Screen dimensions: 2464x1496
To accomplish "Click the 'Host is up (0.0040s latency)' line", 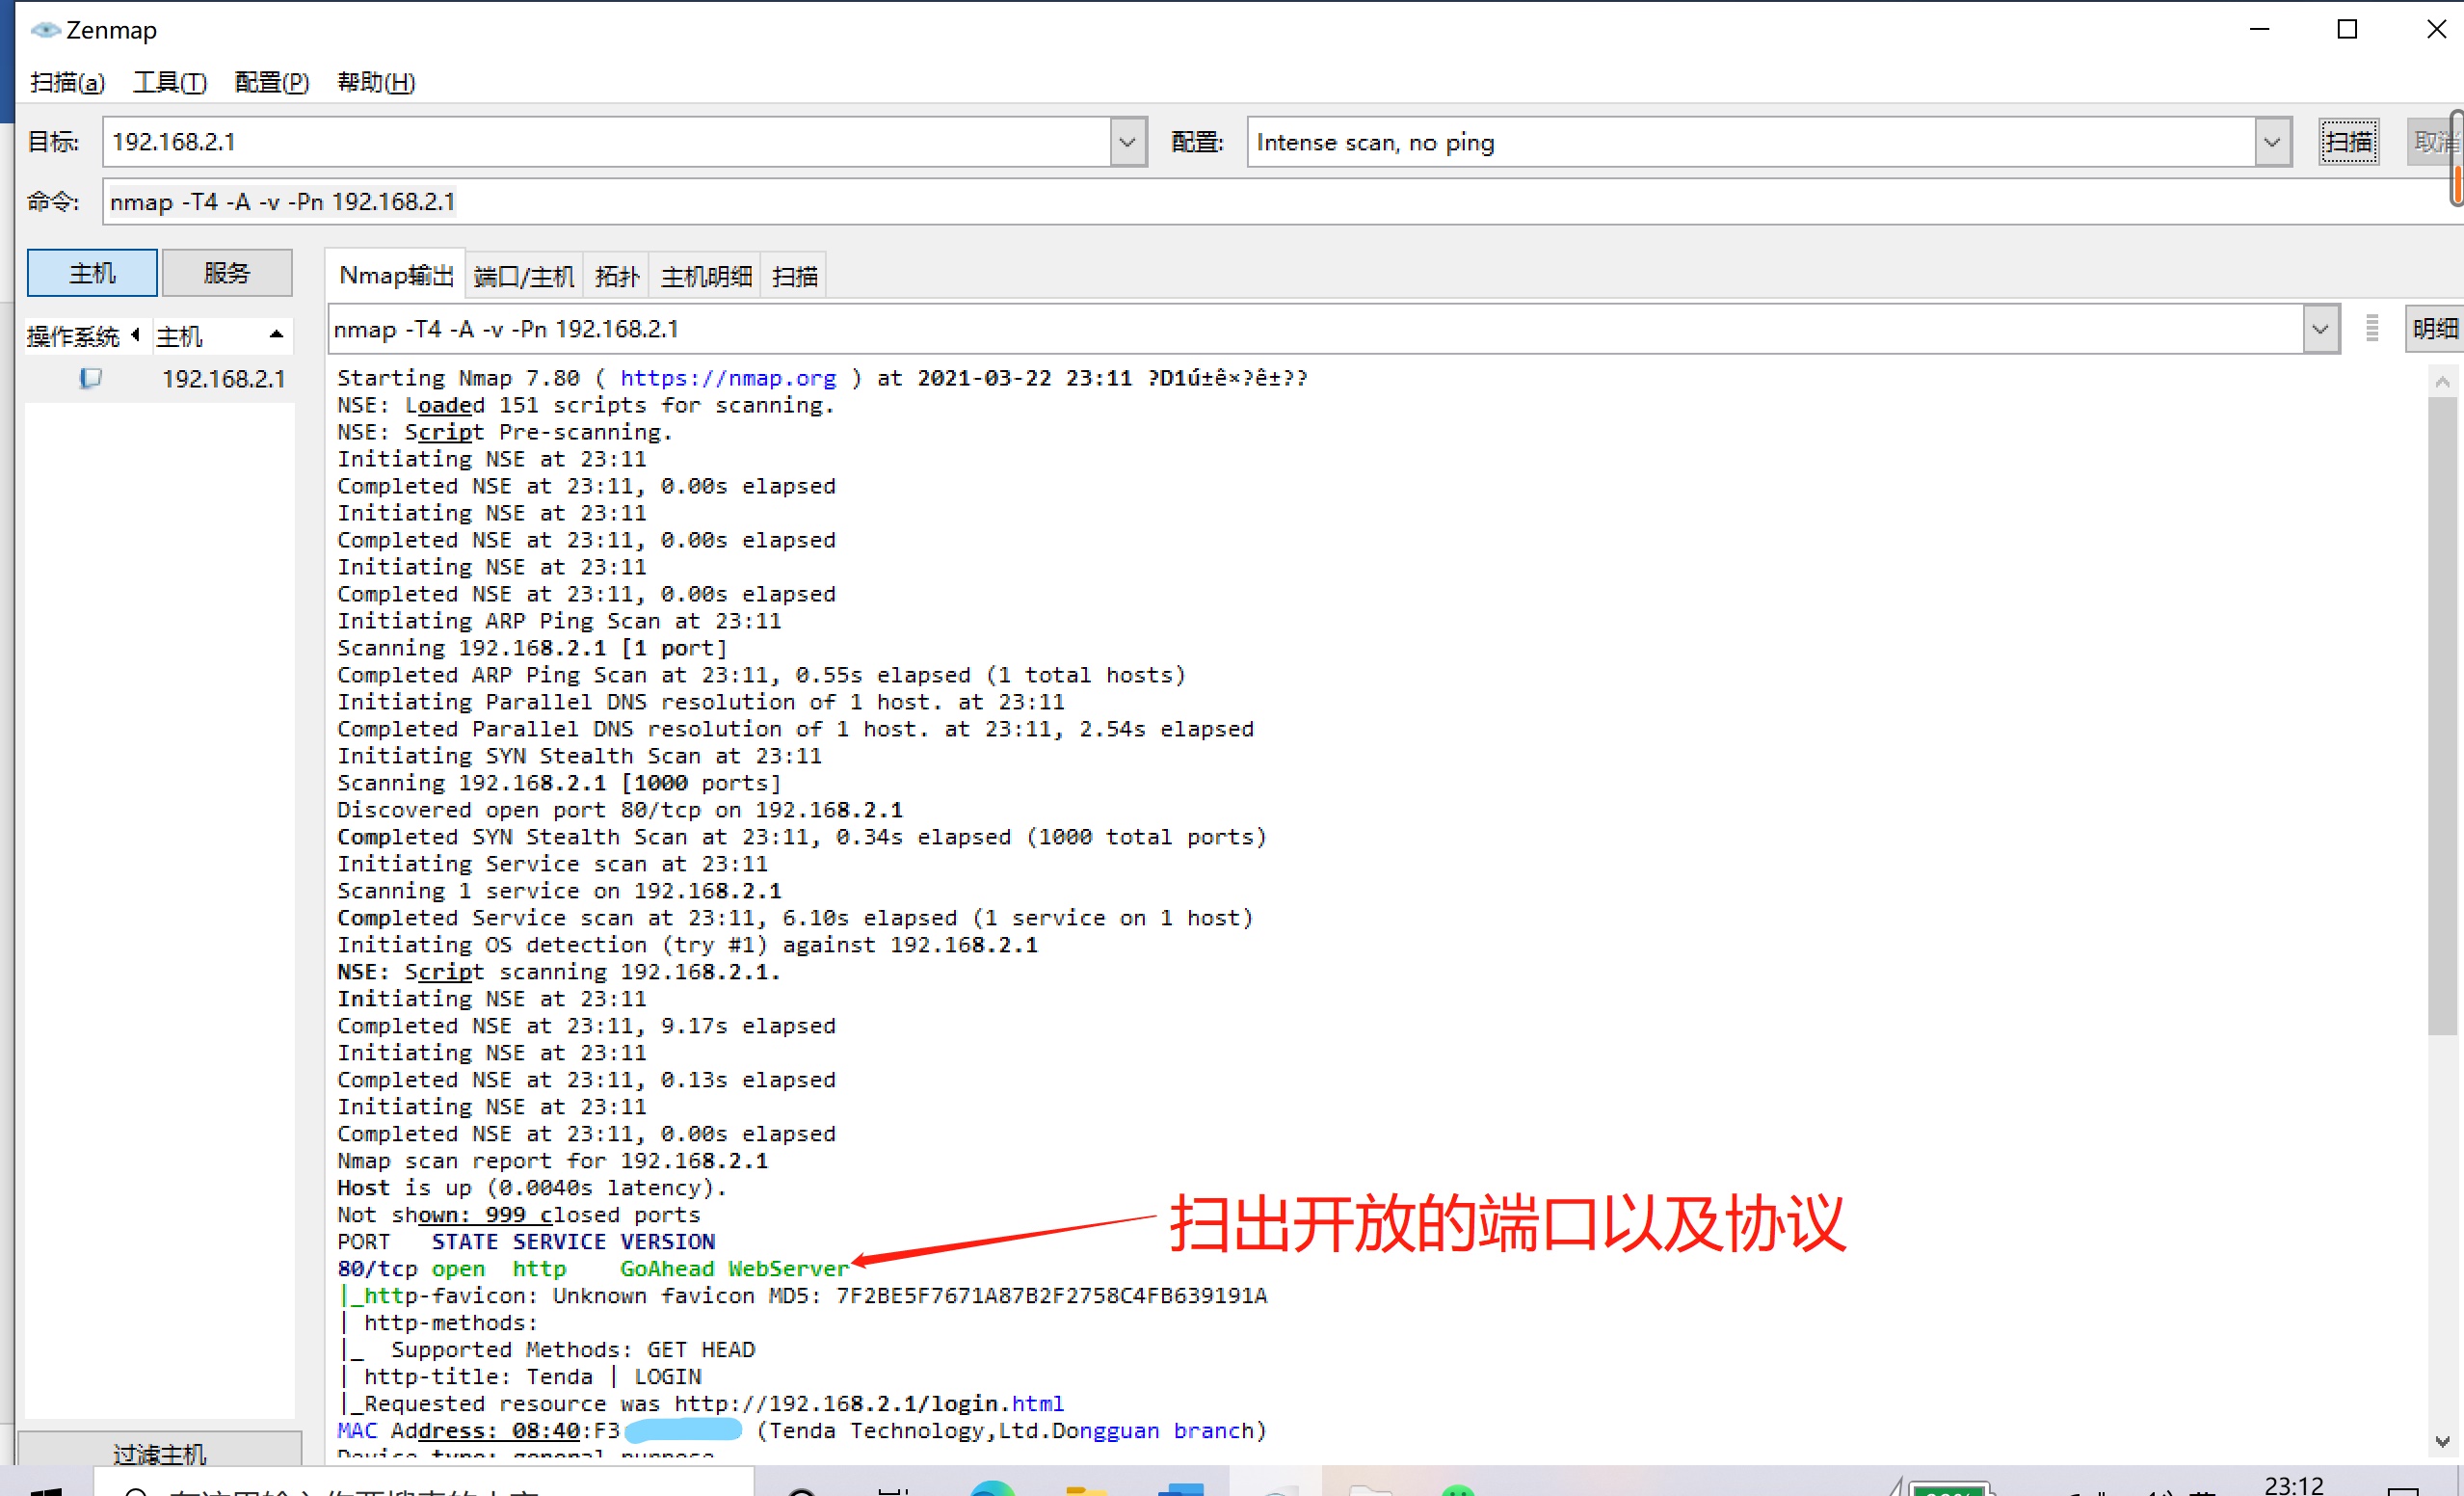I will (x=532, y=1188).
